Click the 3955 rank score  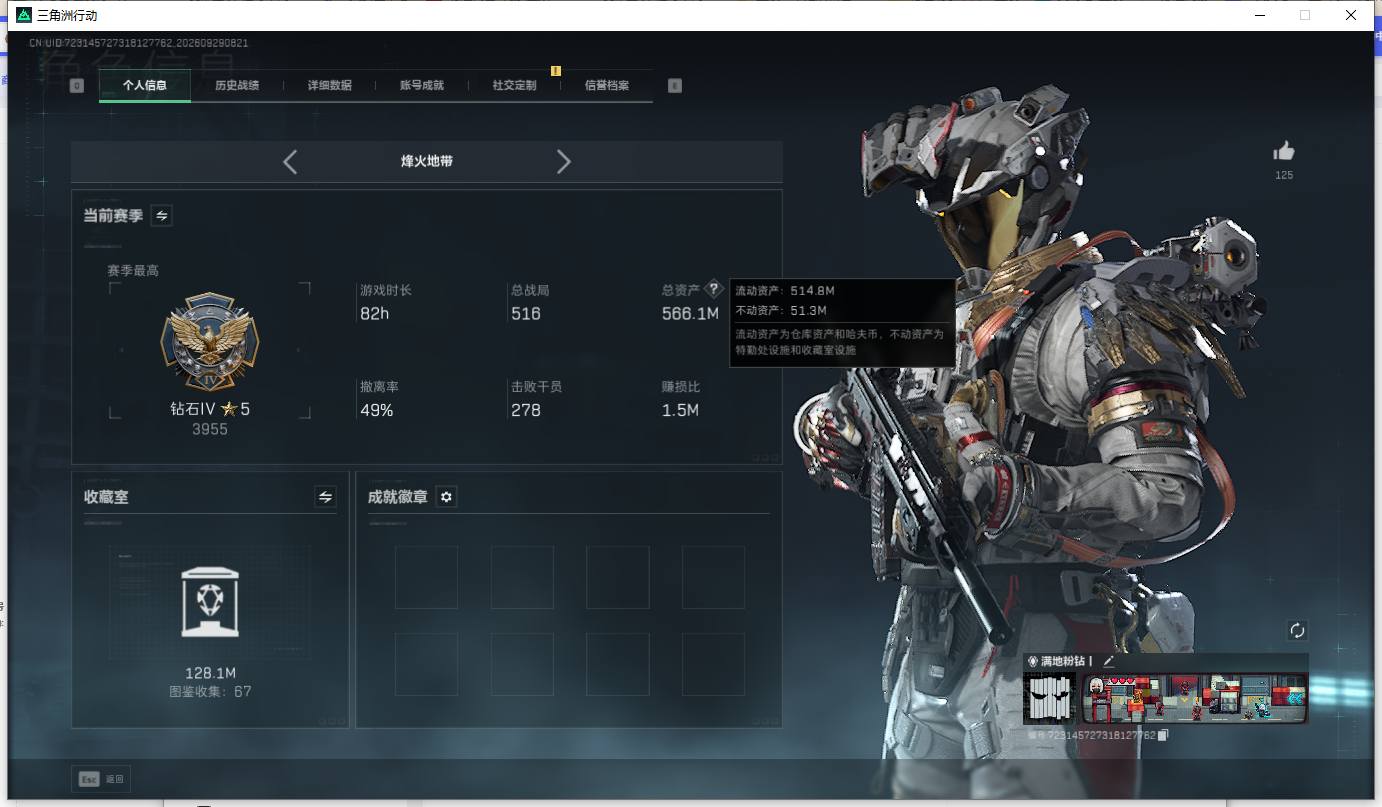click(210, 429)
